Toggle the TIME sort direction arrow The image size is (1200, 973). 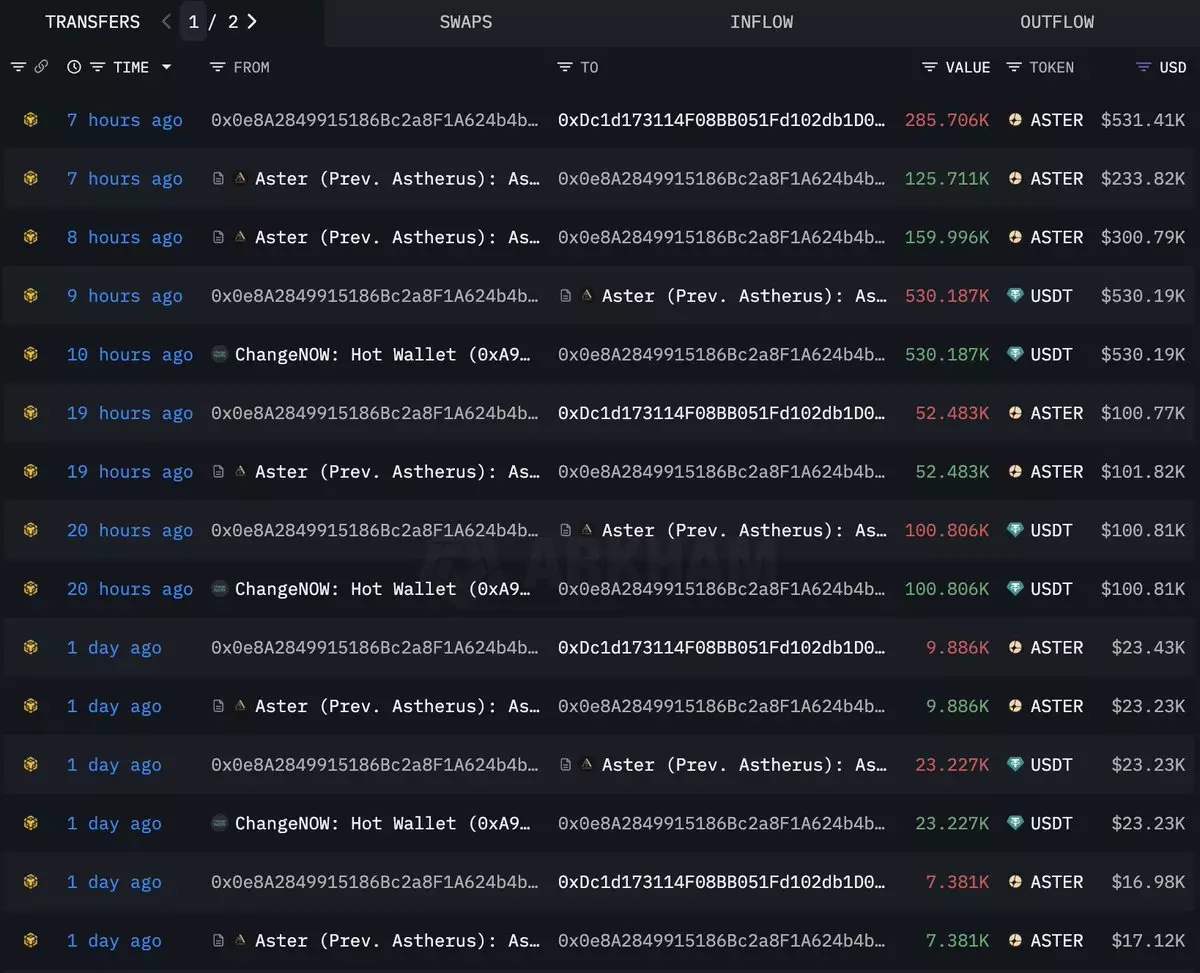coord(166,67)
